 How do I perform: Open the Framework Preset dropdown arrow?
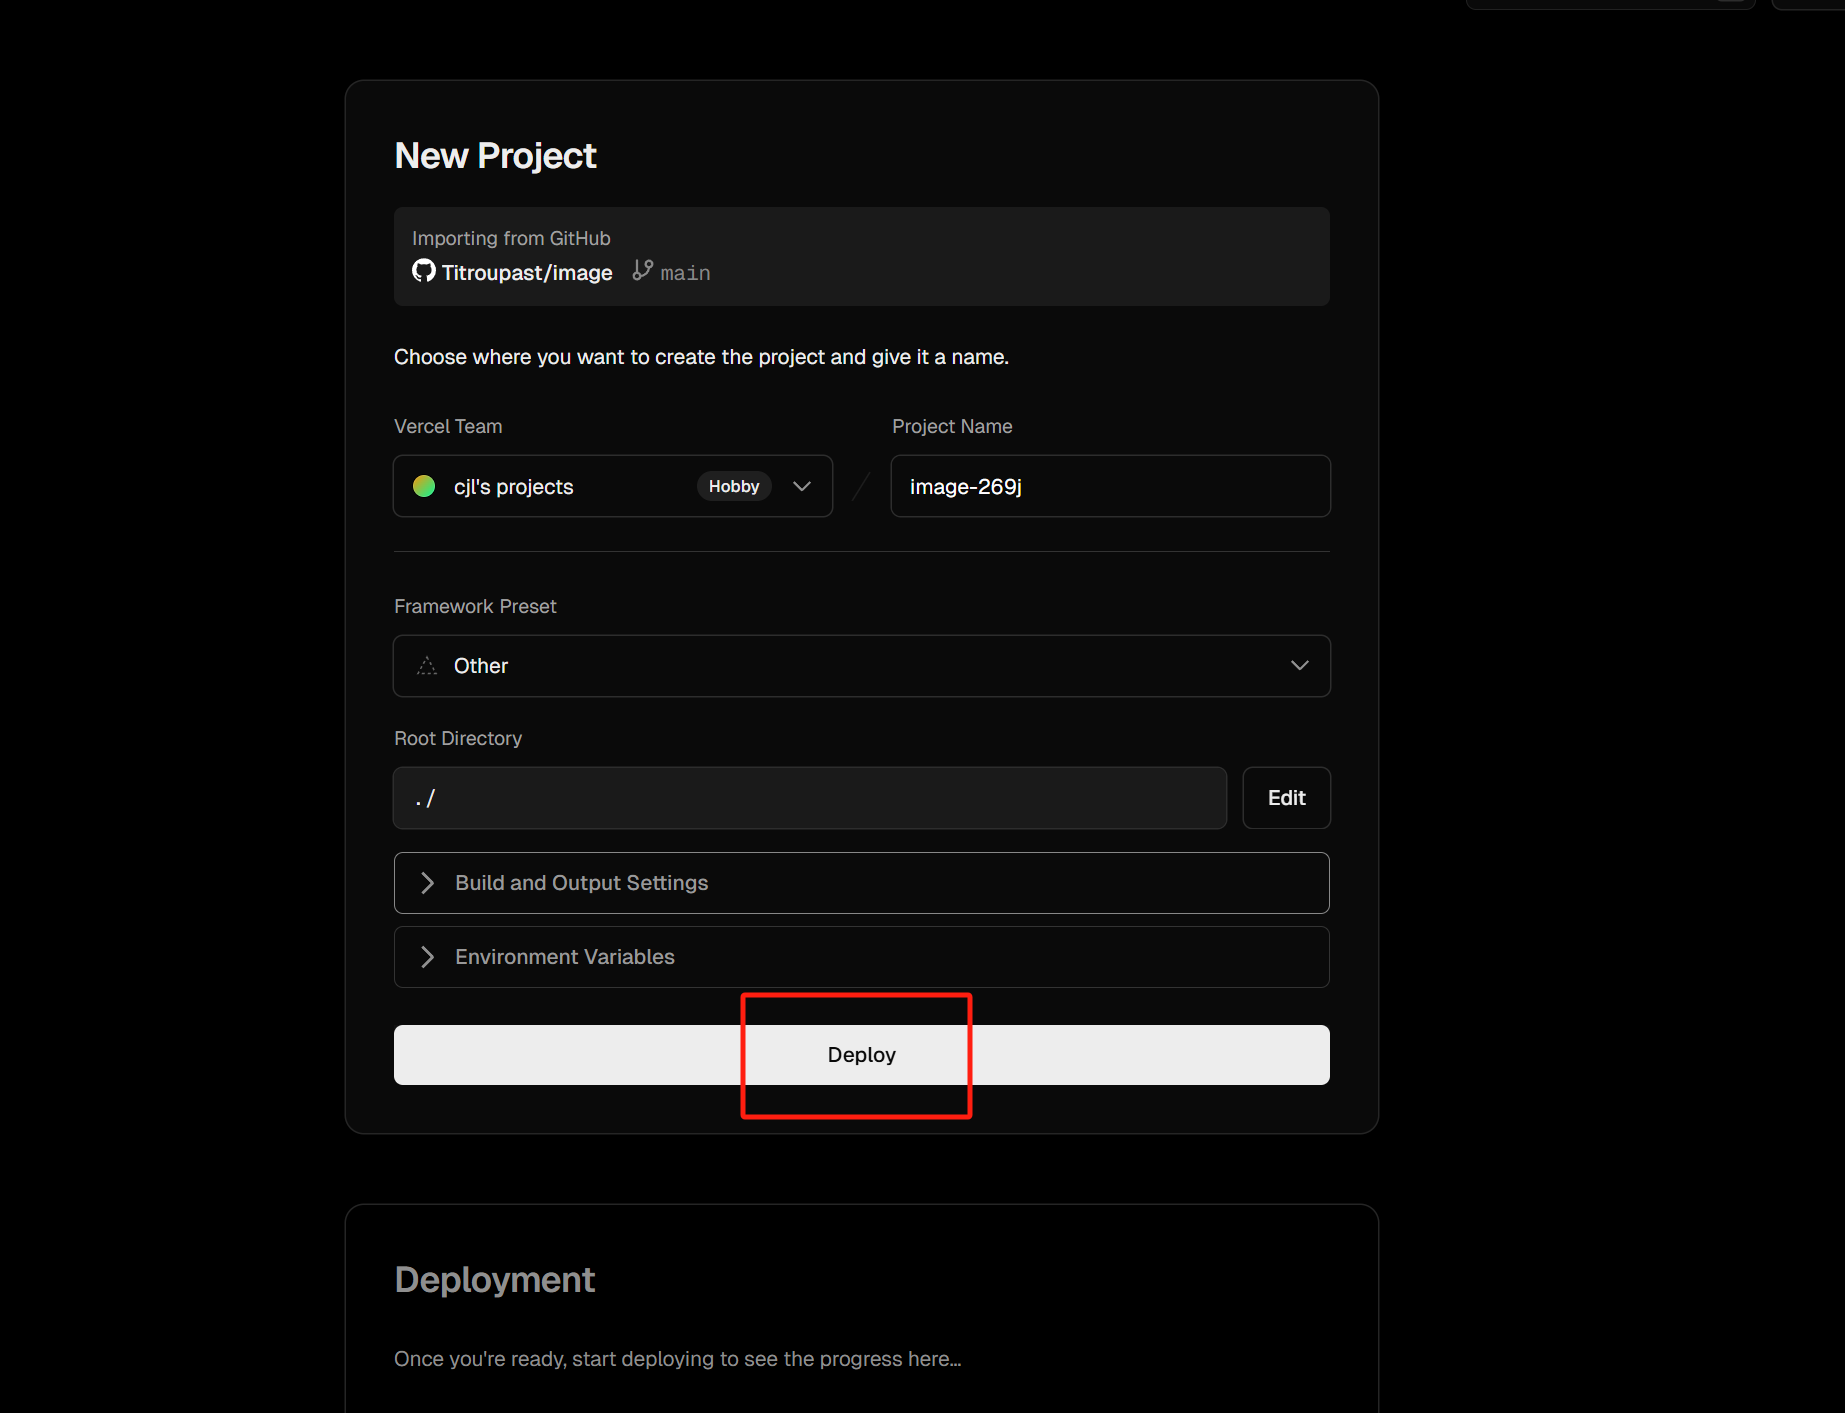pos(1299,666)
